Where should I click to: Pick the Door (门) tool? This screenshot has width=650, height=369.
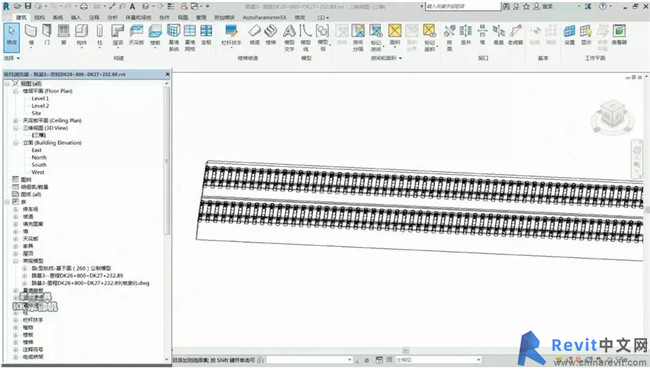pos(47,35)
